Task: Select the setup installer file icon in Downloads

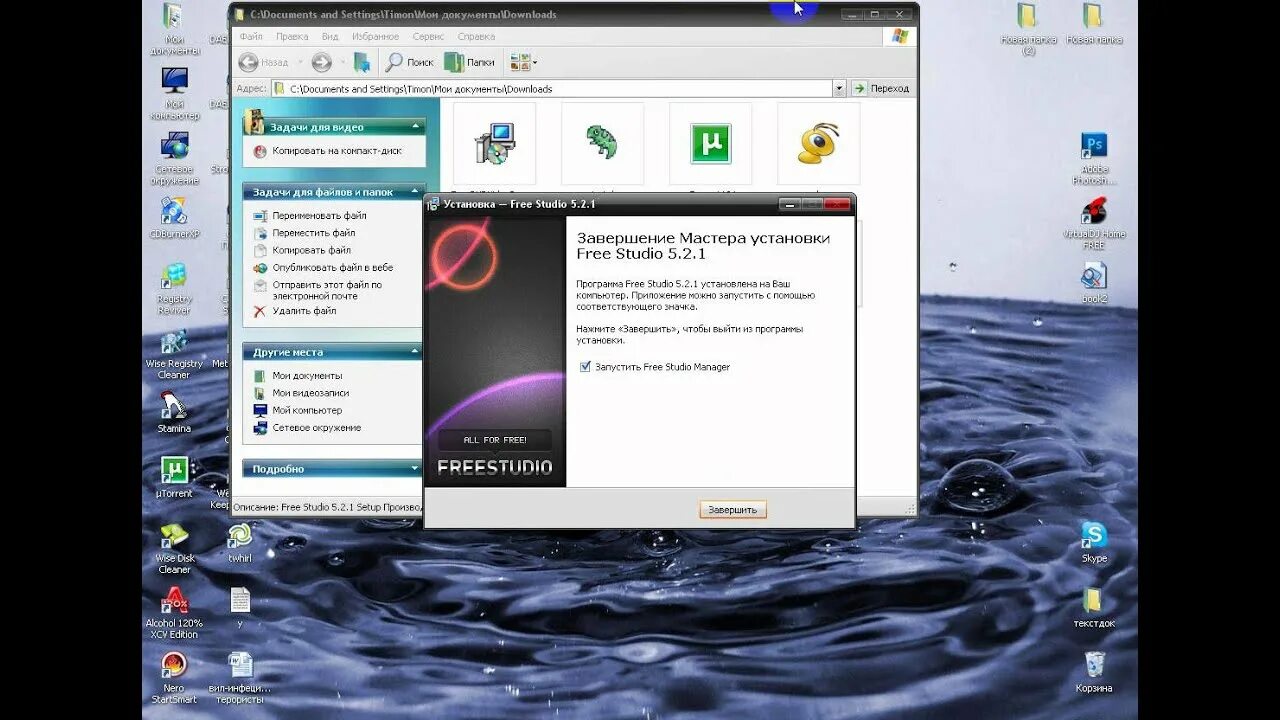Action: pyautogui.click(x=494, y=143)
